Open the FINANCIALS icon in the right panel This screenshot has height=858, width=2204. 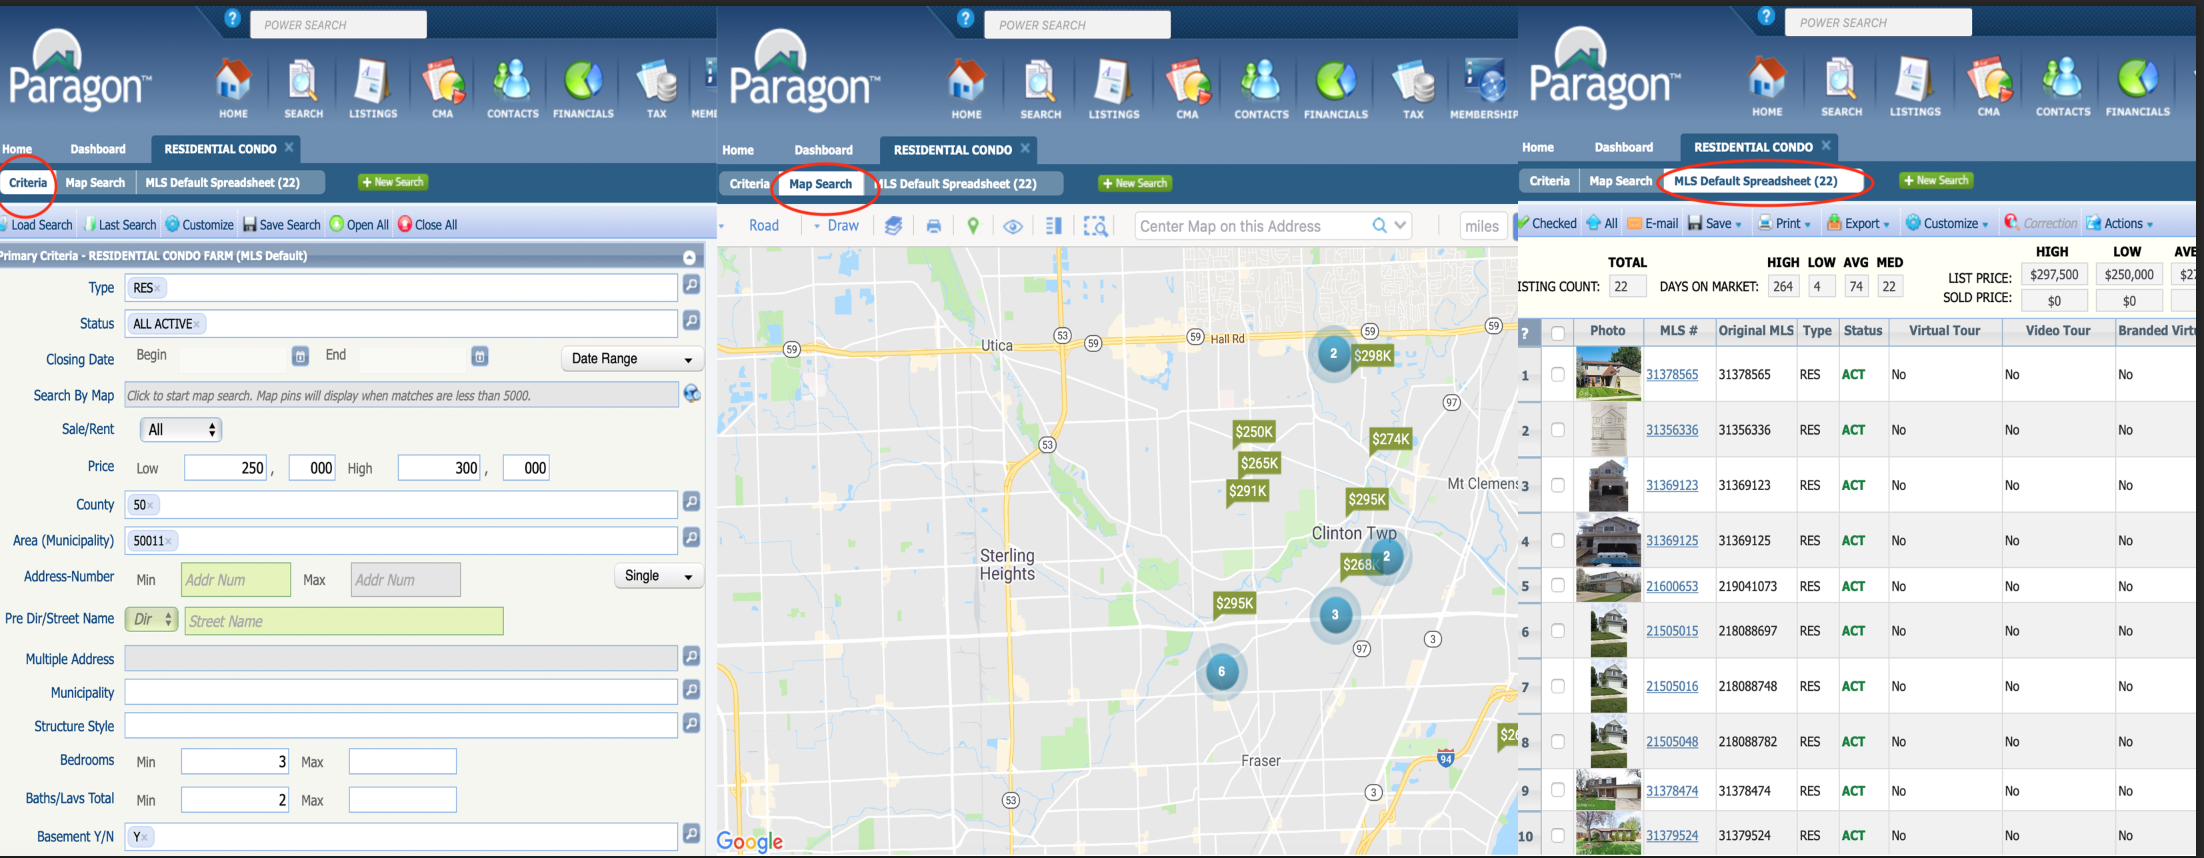tap(2137, 86)
